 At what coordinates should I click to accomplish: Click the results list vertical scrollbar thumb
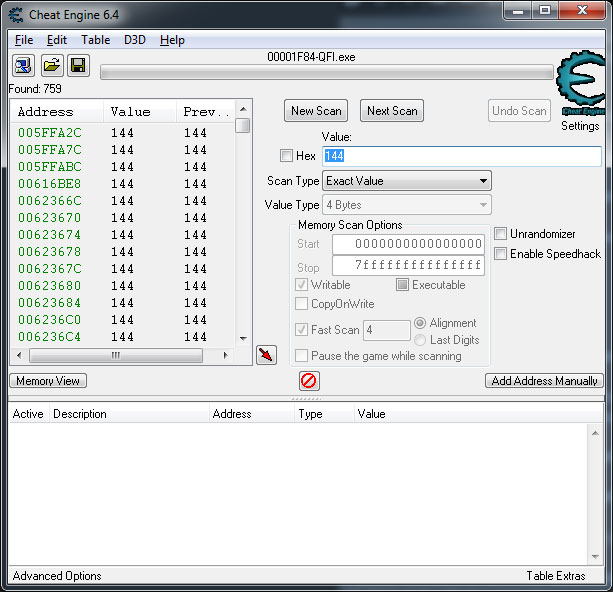(x=243, y=126)
